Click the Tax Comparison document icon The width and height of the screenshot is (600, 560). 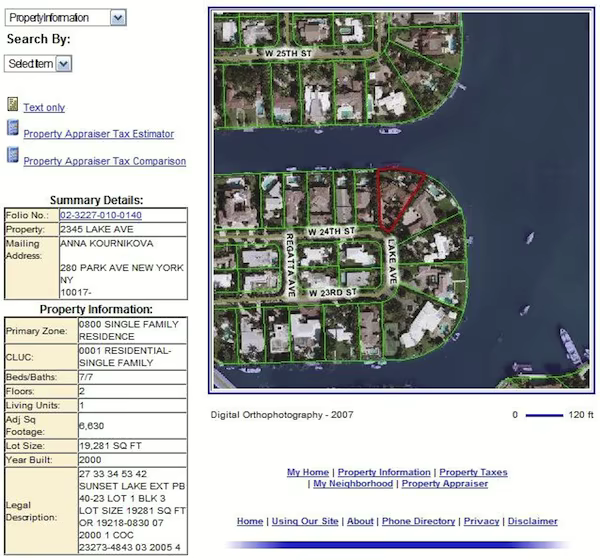[x=13, y=155]
